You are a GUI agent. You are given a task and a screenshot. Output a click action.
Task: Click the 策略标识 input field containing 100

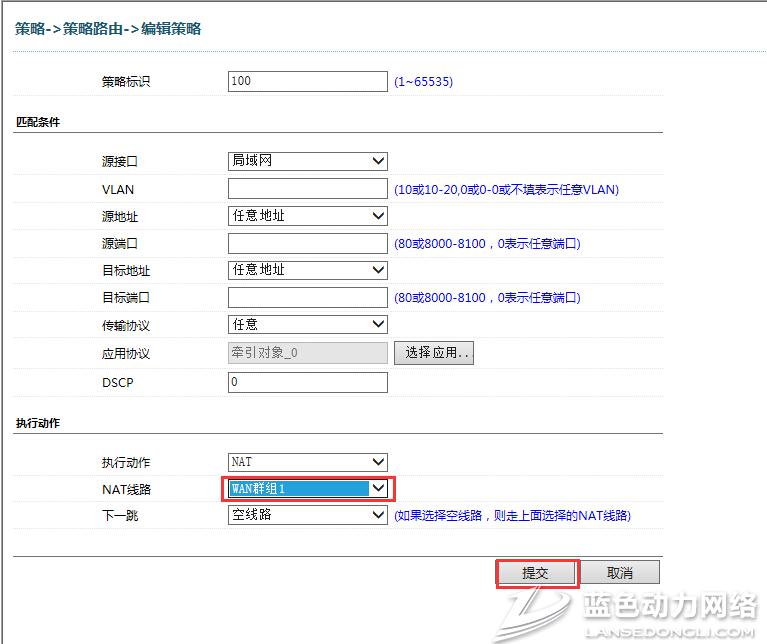point(307,81)
